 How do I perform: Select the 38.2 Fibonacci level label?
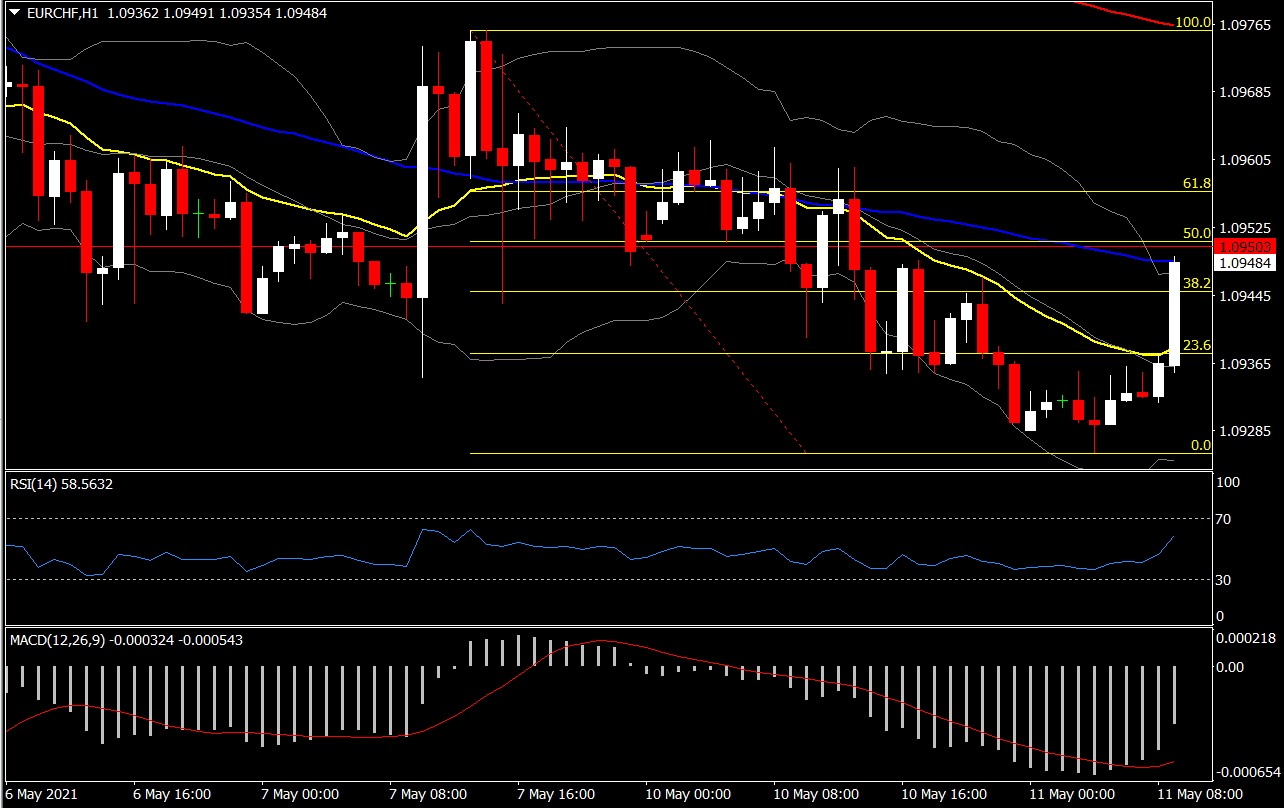(x=1197, y=284)
